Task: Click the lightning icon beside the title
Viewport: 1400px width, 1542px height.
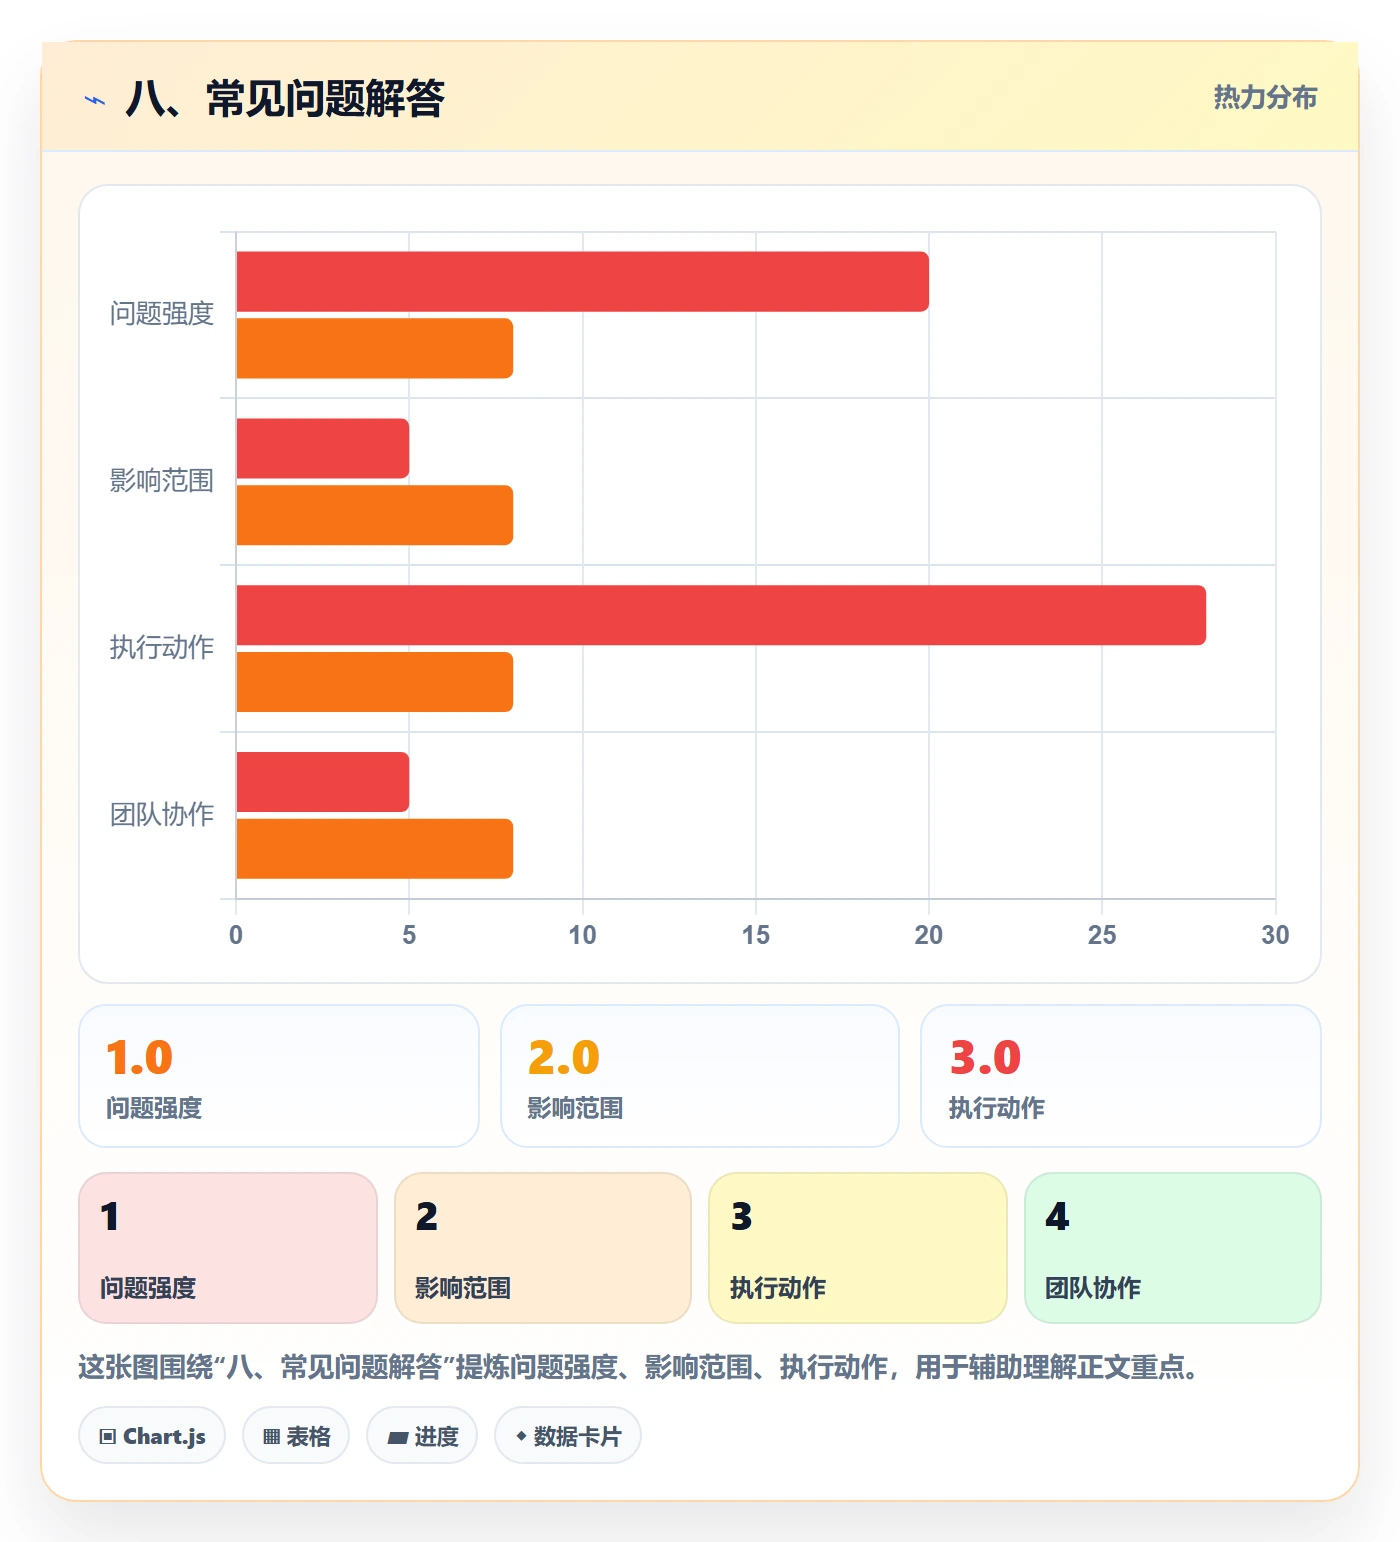Action: 95,100
